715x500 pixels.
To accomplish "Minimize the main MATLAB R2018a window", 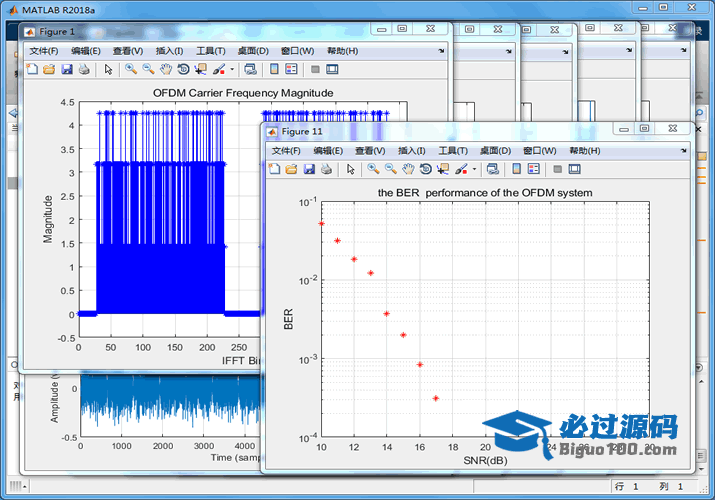I will [642, 8].
